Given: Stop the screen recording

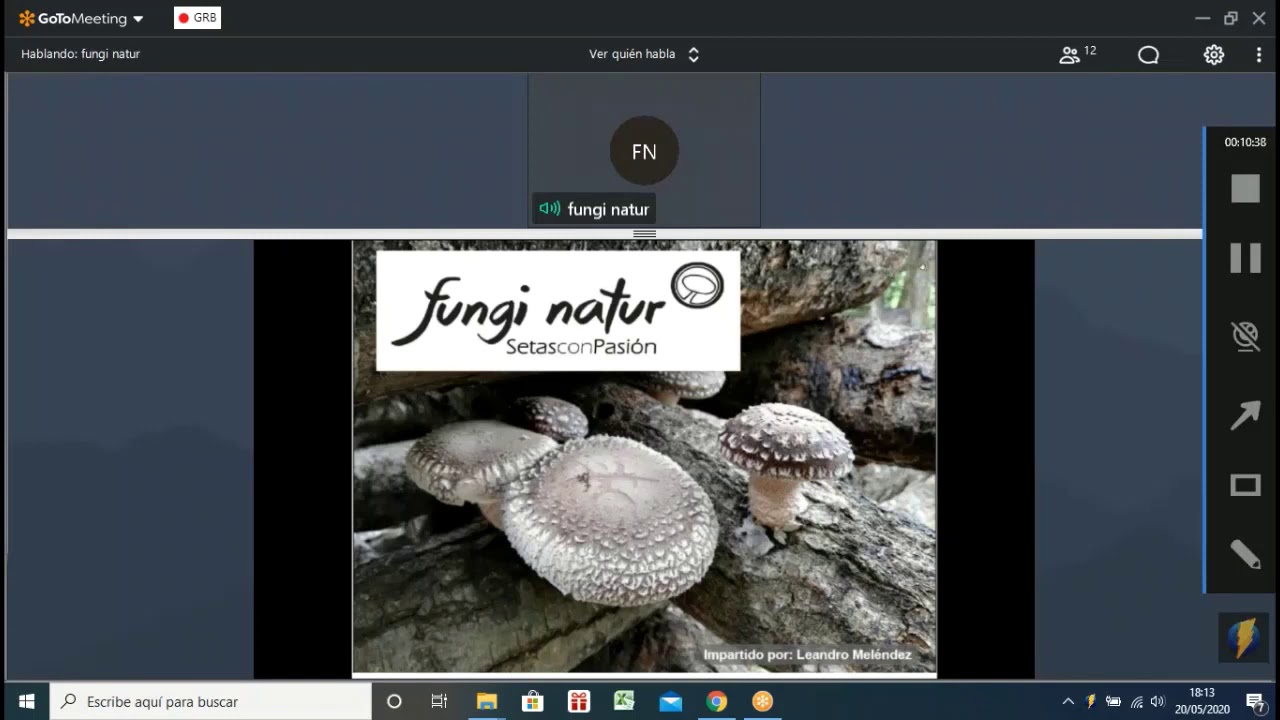Looking at the screenshot, I should (1245, 188).
